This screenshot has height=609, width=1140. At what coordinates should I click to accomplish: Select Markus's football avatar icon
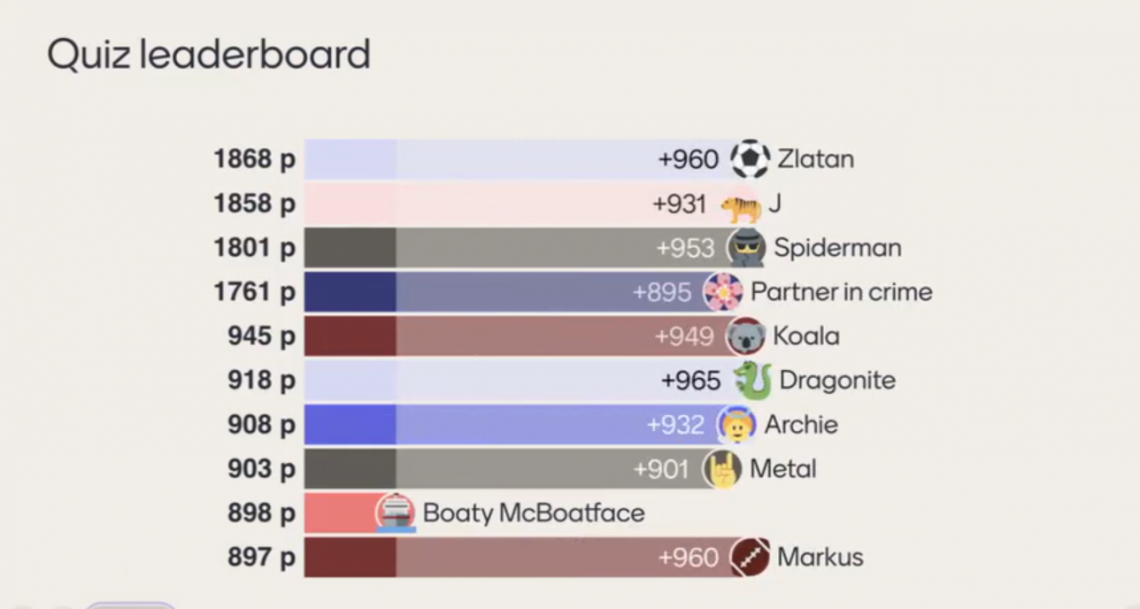[750, 557]
